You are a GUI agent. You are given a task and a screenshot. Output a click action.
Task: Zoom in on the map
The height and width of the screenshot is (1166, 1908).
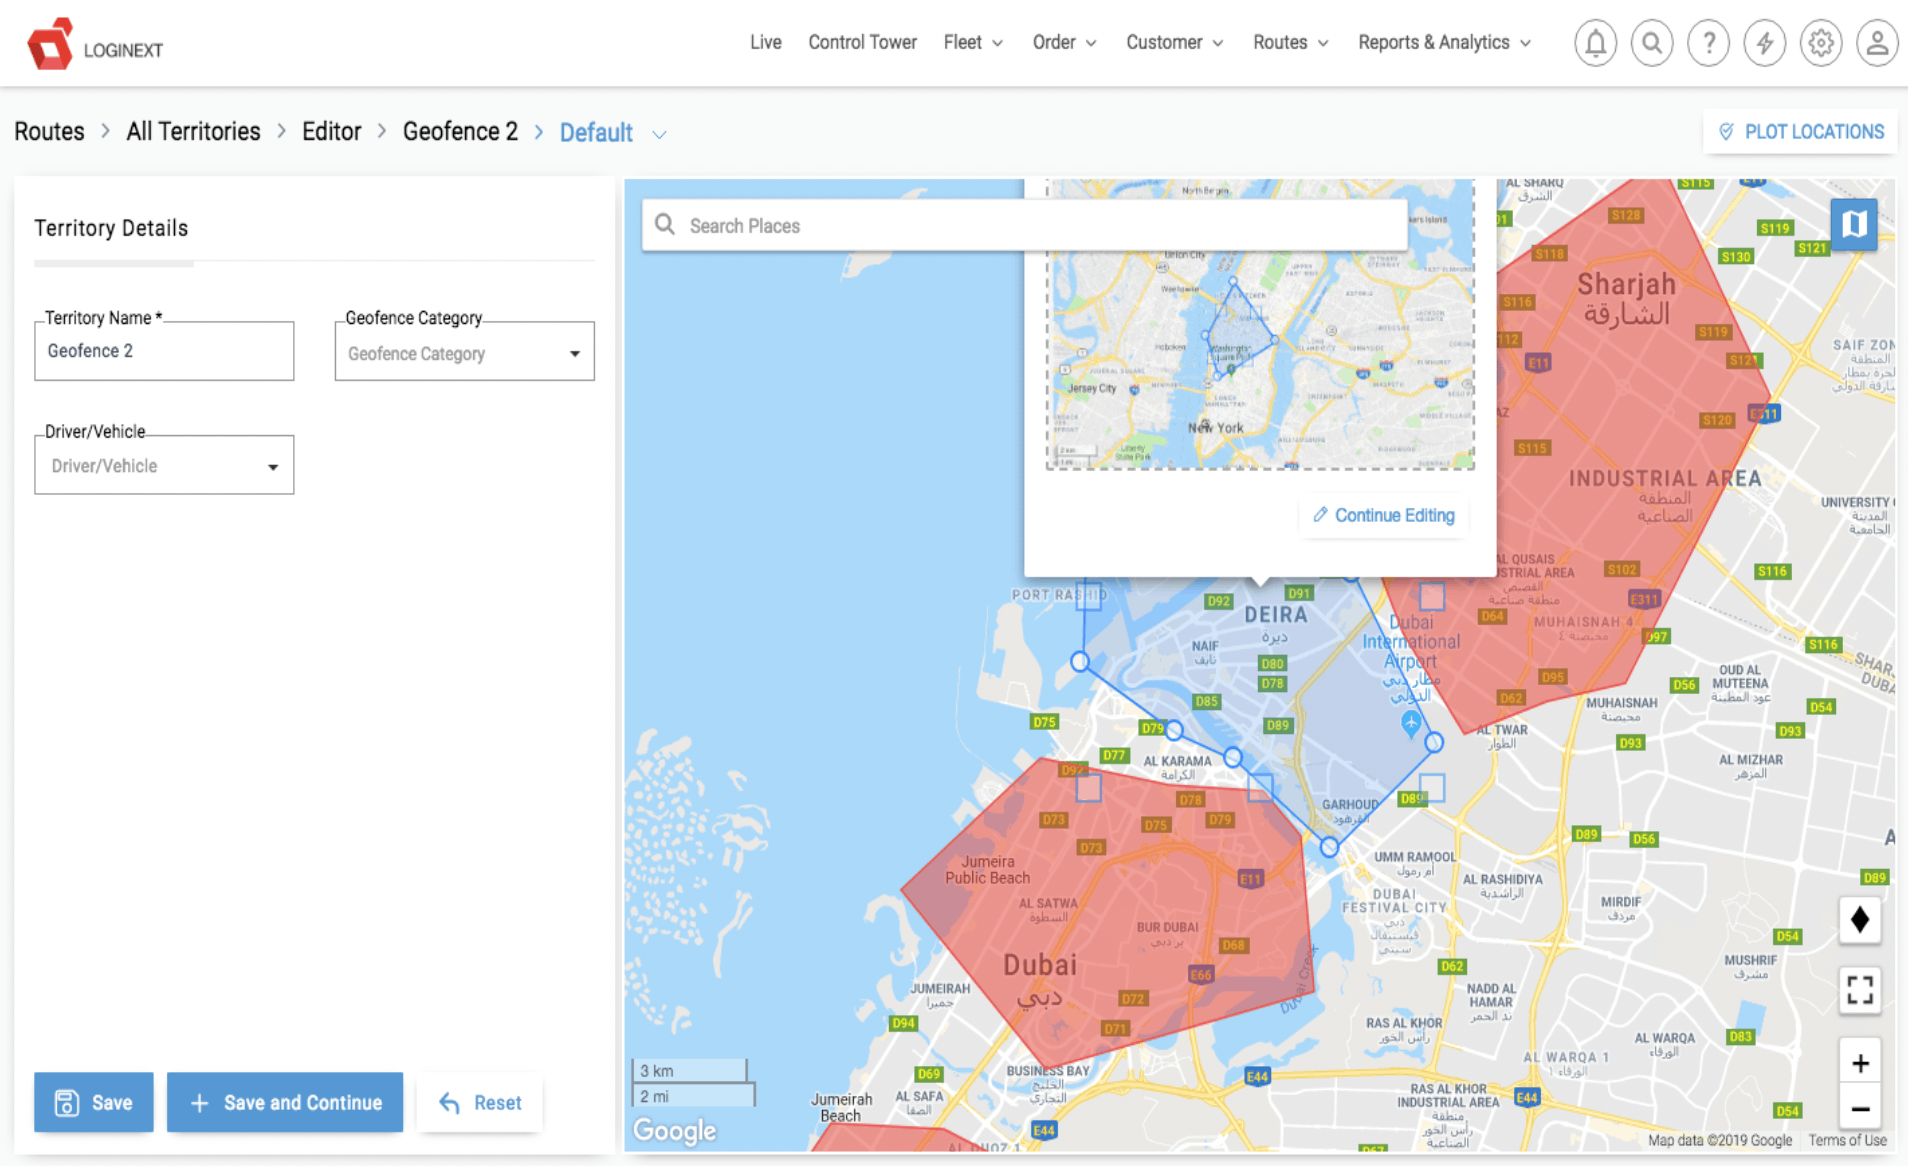[x=1859, y=1063]
